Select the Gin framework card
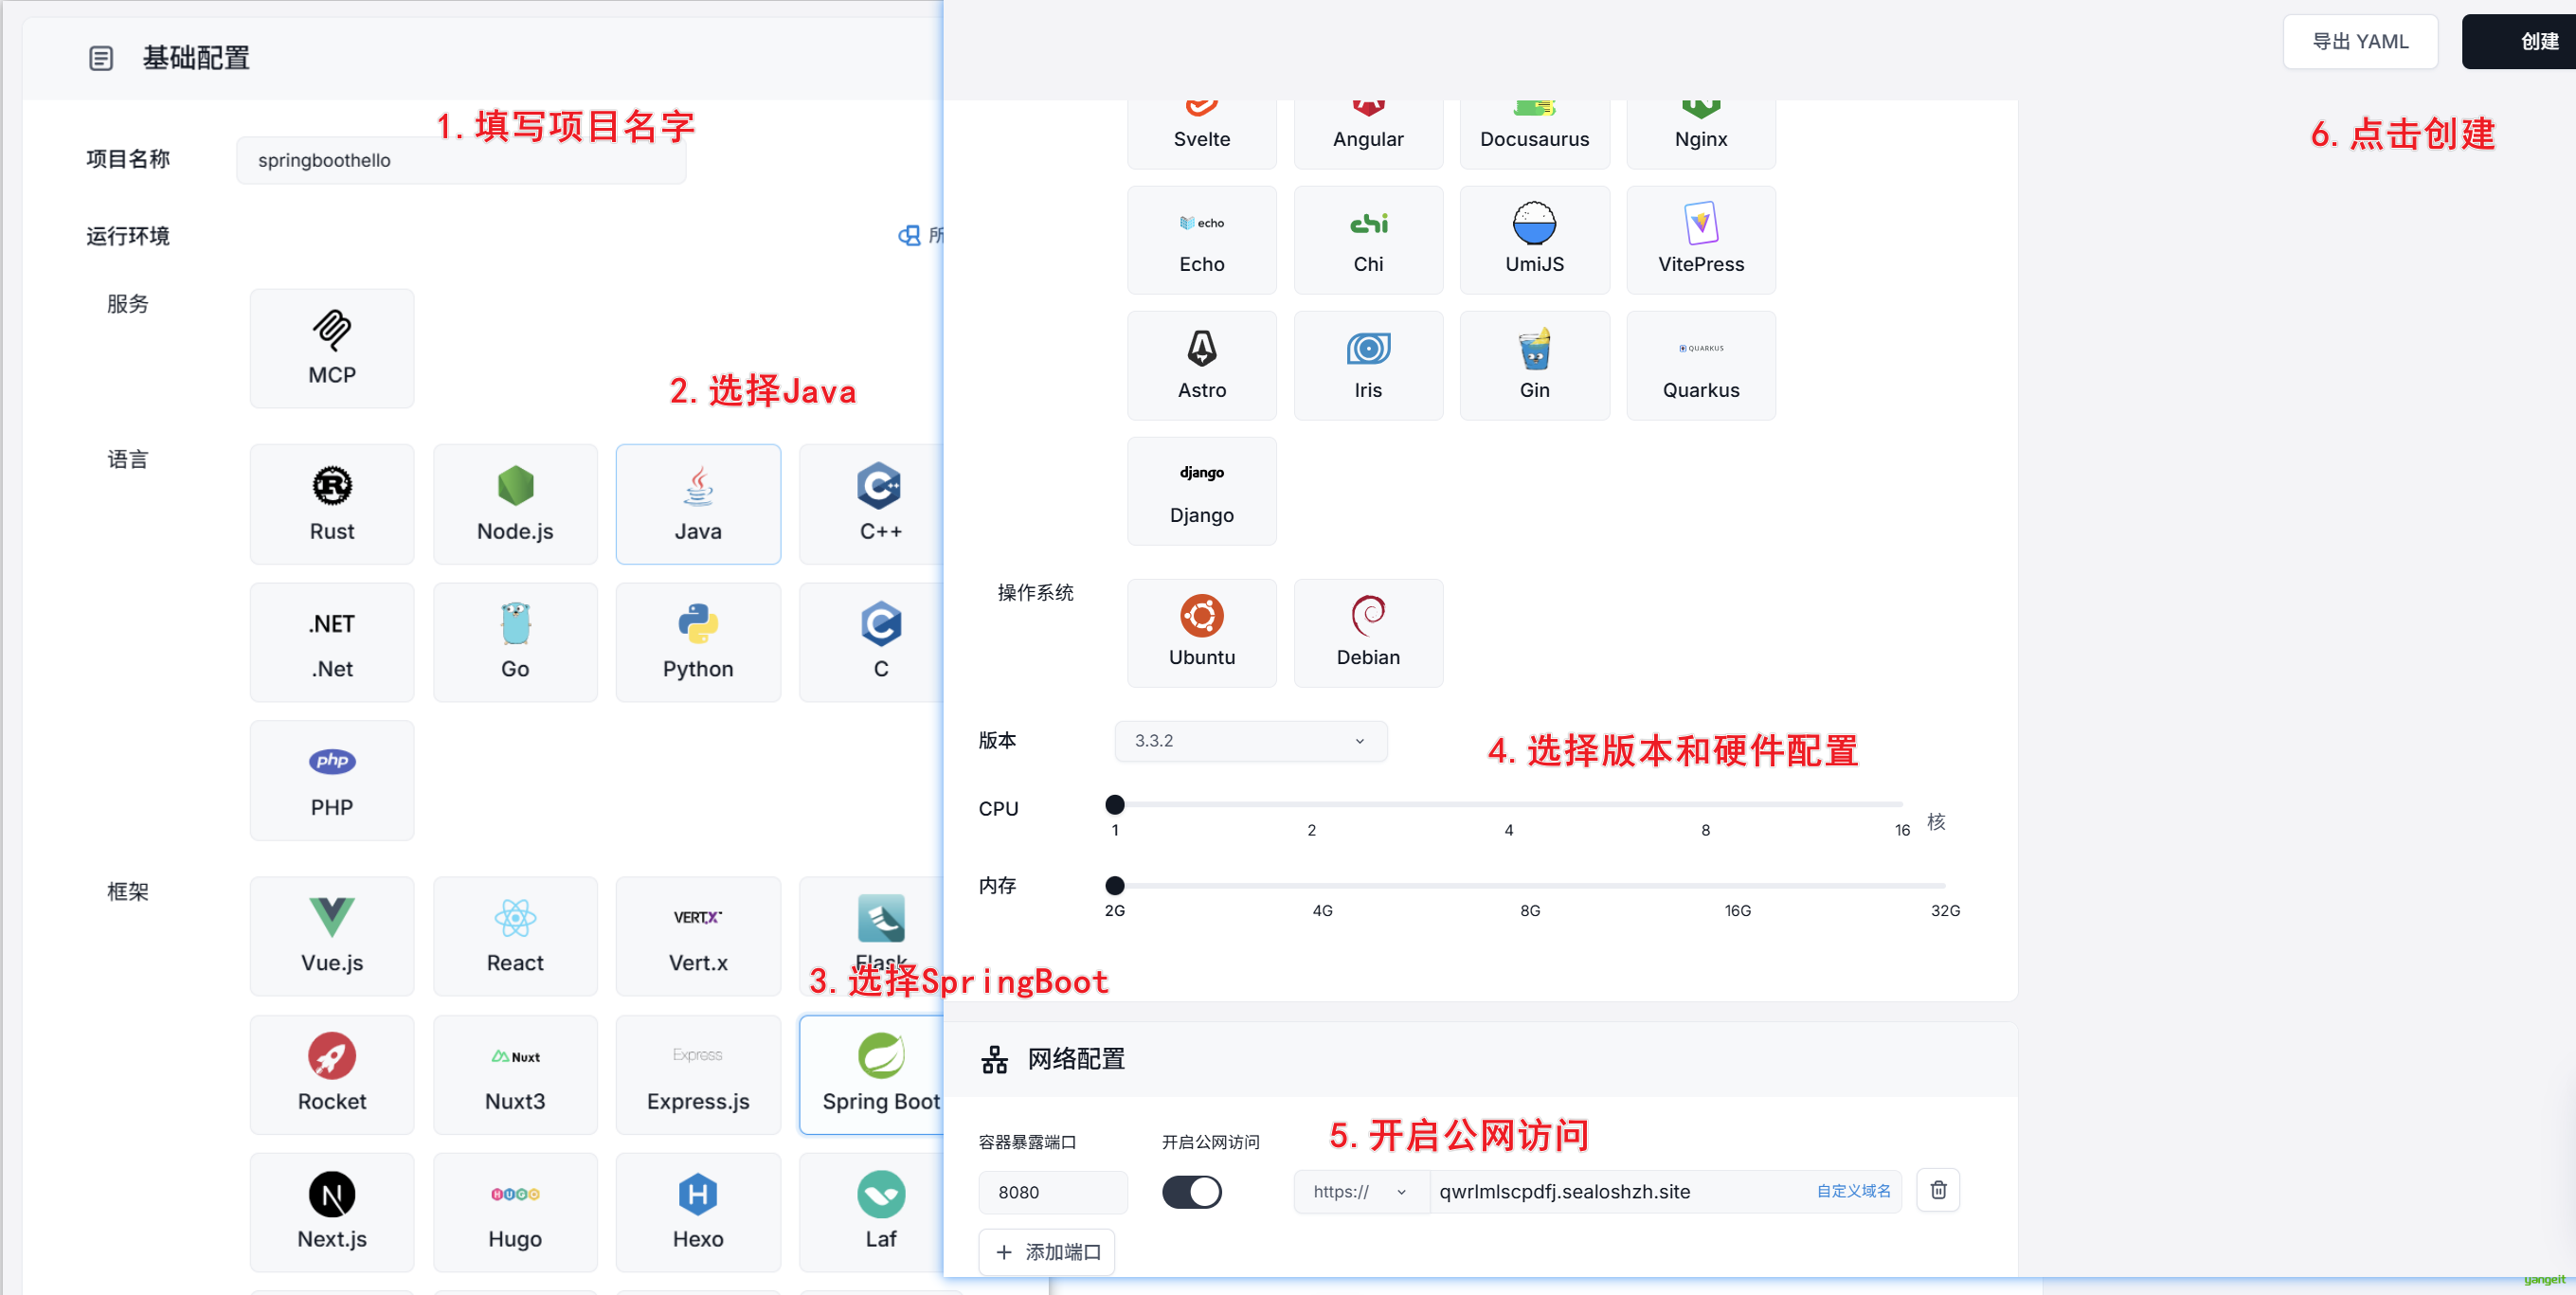The image size is (2576, 1295). [1535, 366]
